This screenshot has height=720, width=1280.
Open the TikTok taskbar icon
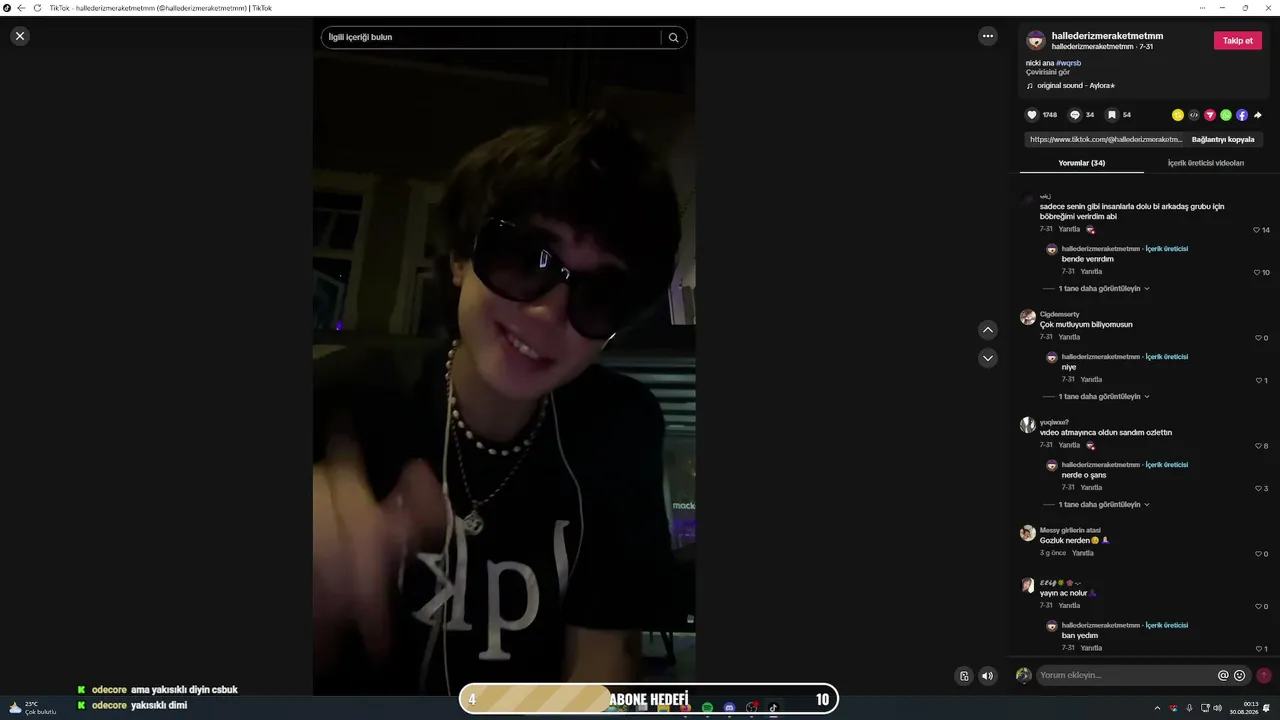click(773, 708)
